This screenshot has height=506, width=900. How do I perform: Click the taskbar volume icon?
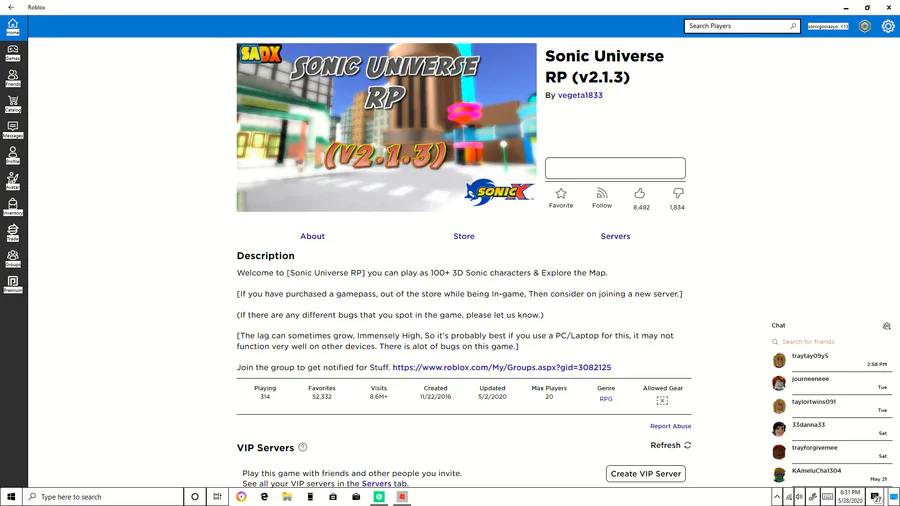point(800,497)
